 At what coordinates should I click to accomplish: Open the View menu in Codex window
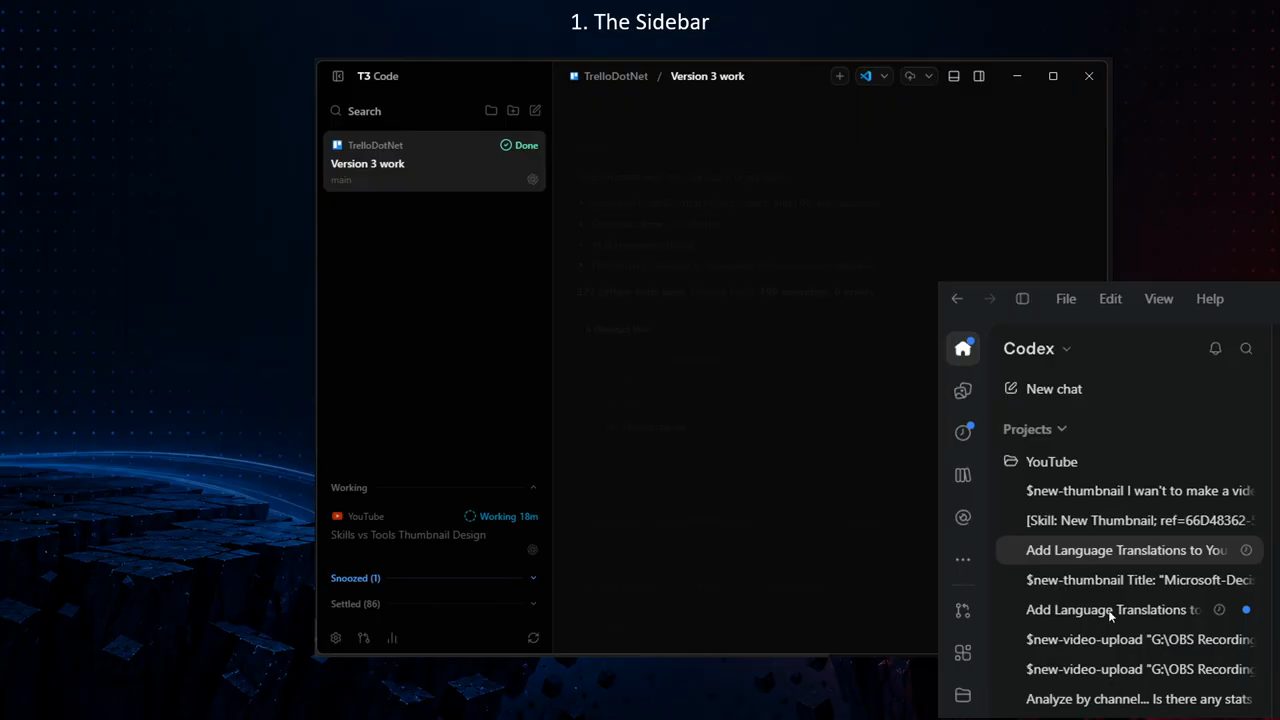coord(1159,299)
